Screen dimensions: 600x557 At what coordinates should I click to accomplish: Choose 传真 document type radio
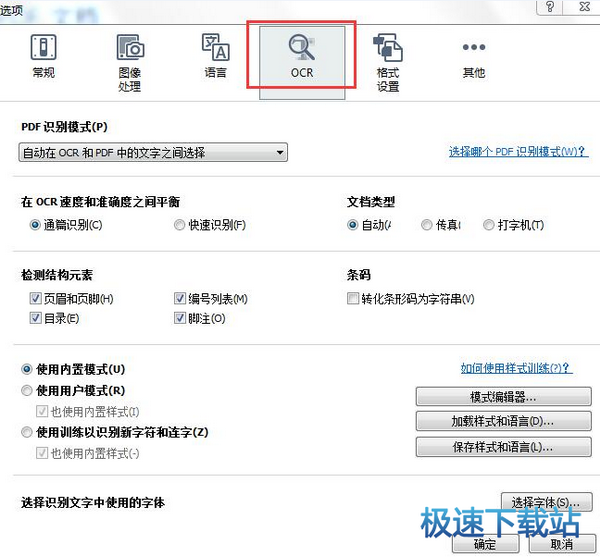tap(426, 225)
